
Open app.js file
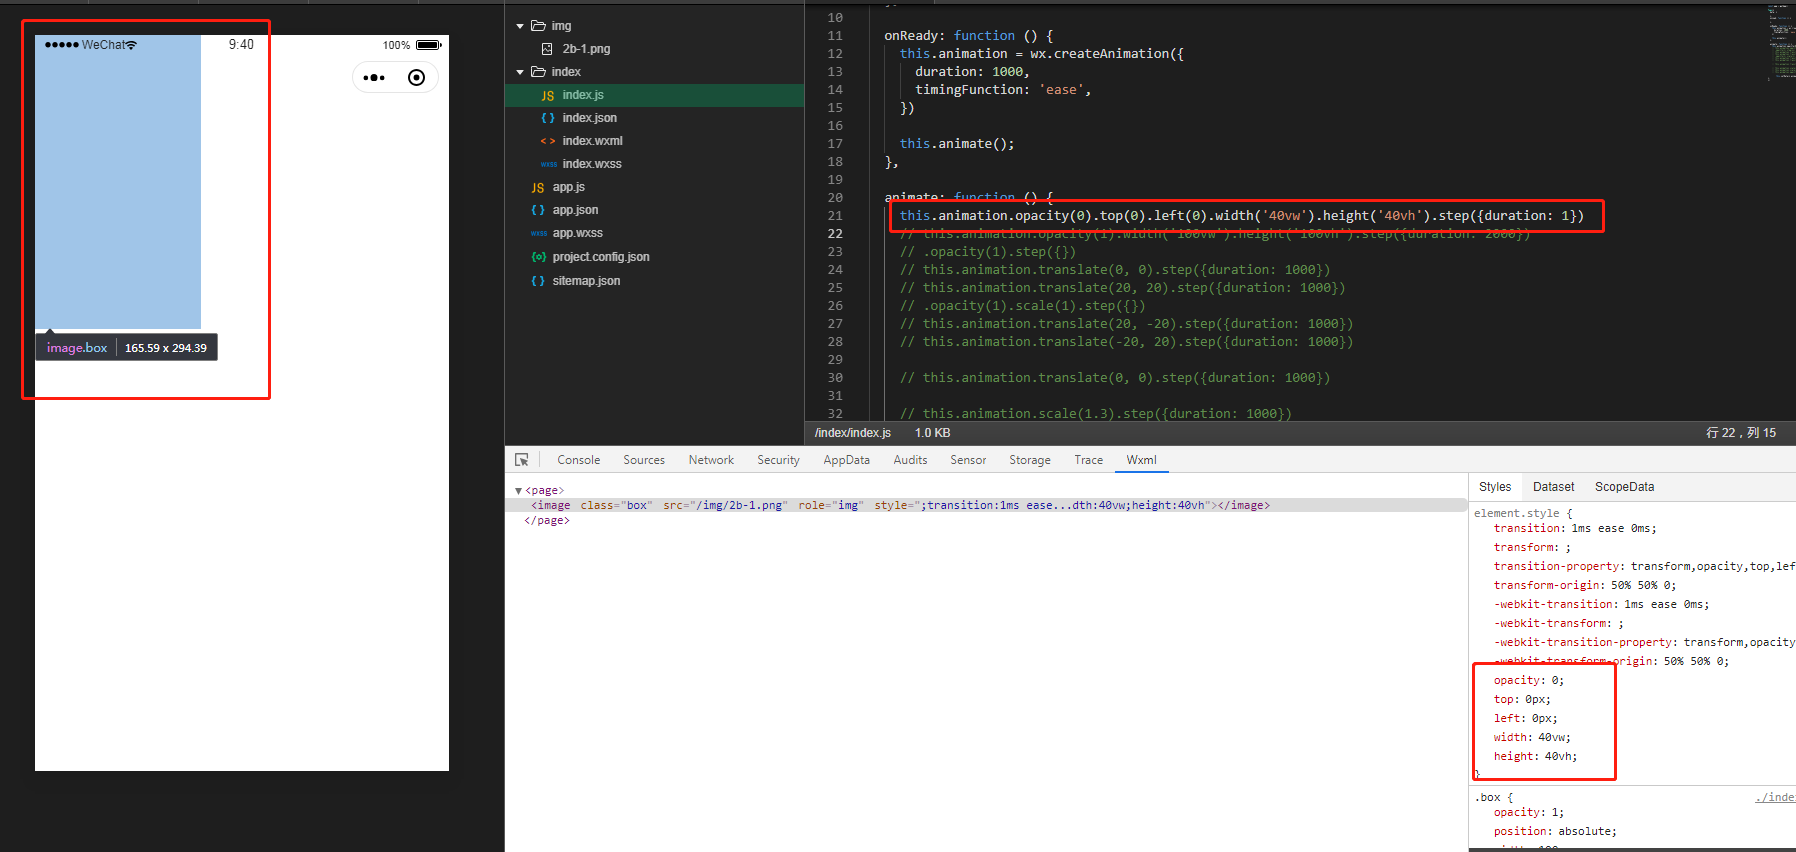pos(568,187)
